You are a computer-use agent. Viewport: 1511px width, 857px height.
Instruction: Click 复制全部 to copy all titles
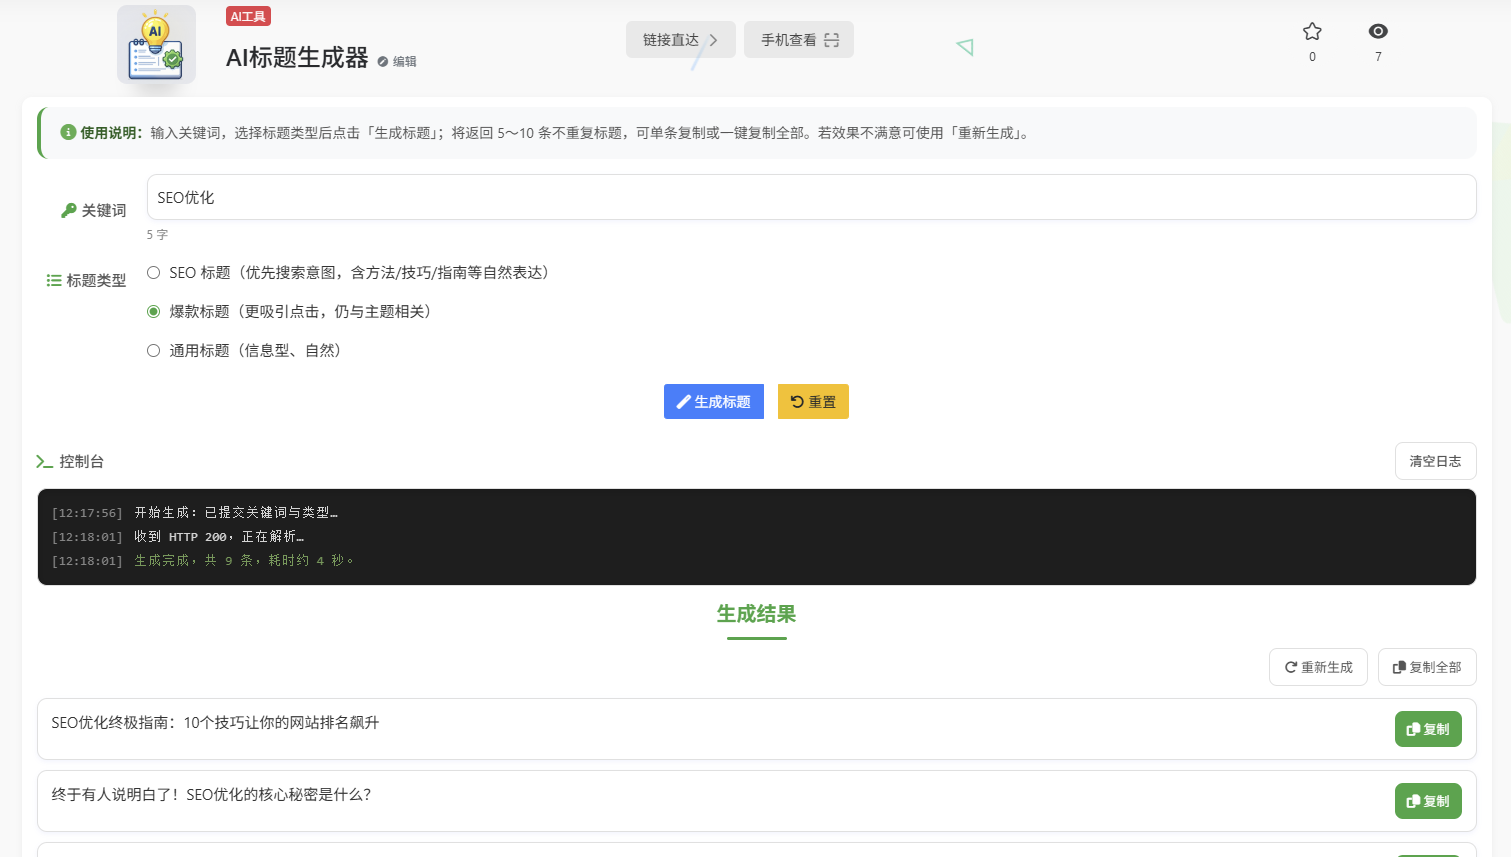1427,667
